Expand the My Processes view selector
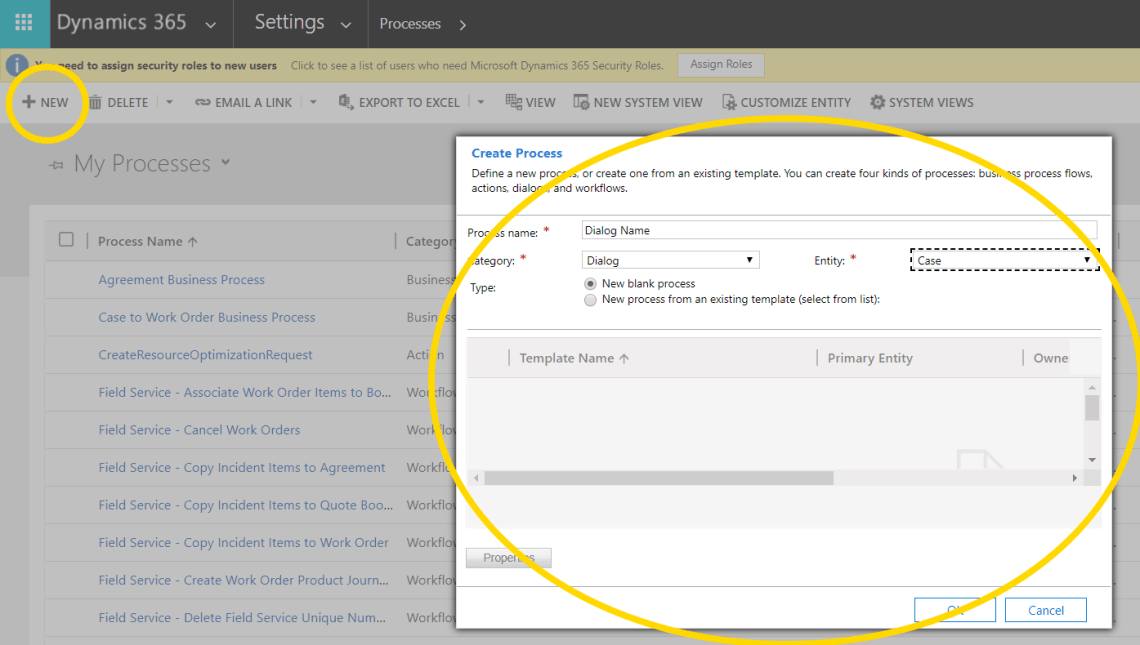 (x=224, y=162)
